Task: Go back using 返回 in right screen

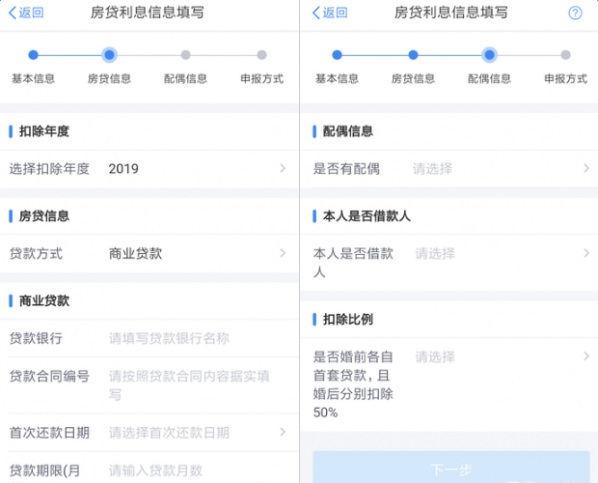Action: point(330,13)
